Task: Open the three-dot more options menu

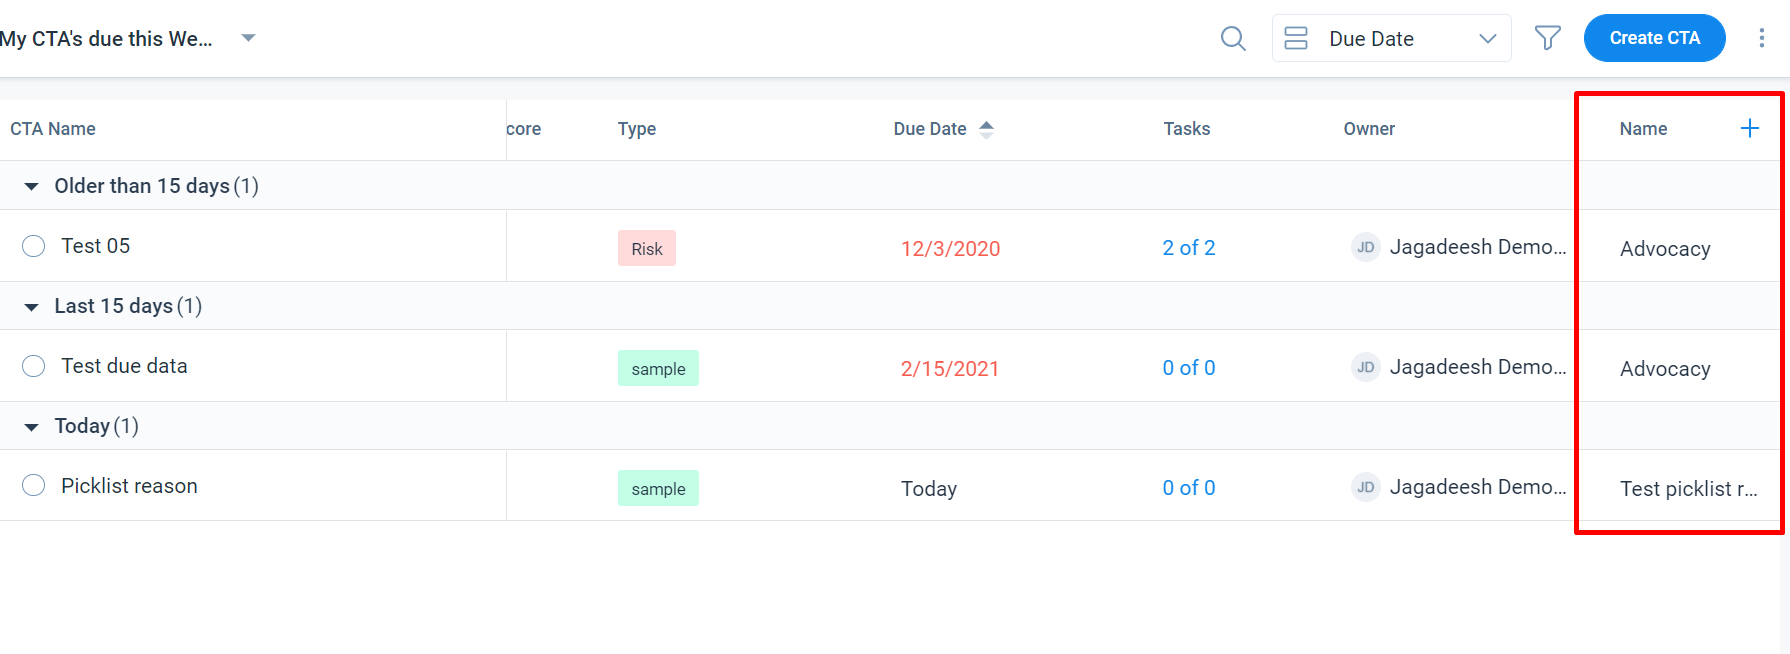Action: [x=1761, y=38]
